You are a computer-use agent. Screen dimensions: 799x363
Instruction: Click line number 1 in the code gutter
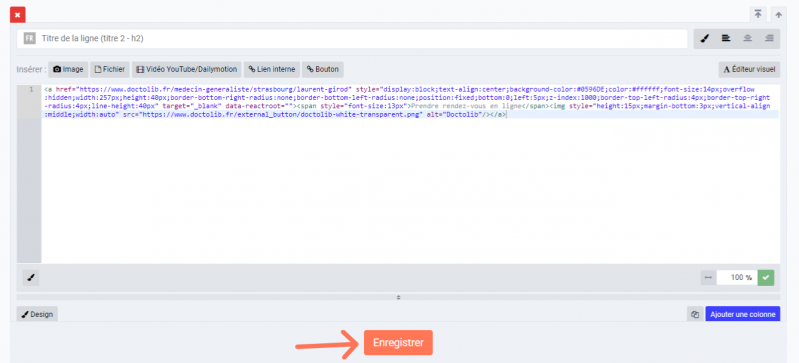pos(31,89)
